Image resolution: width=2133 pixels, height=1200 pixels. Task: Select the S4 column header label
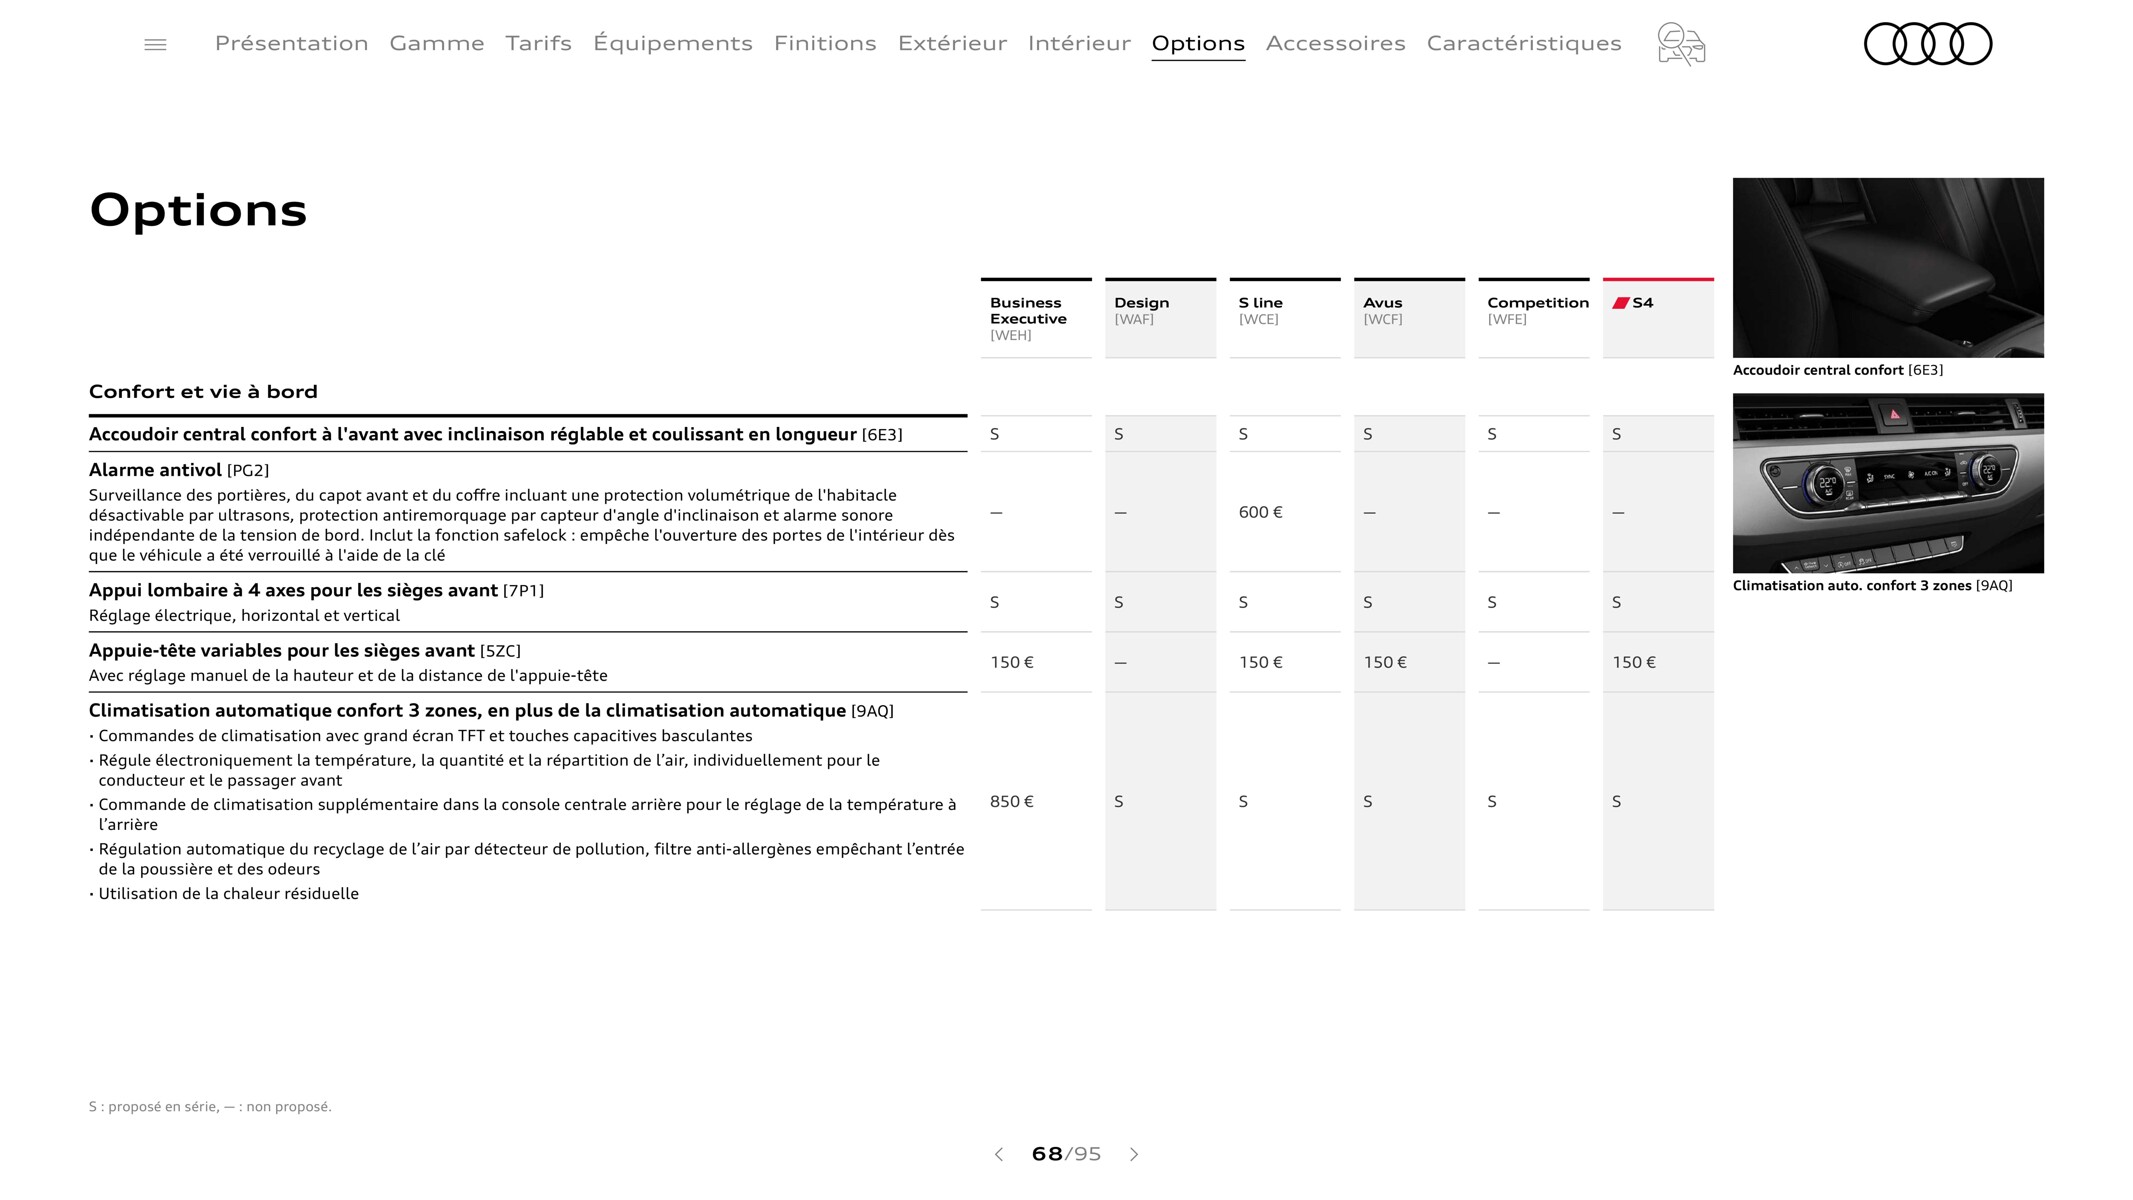click(x=1643, y=303)
